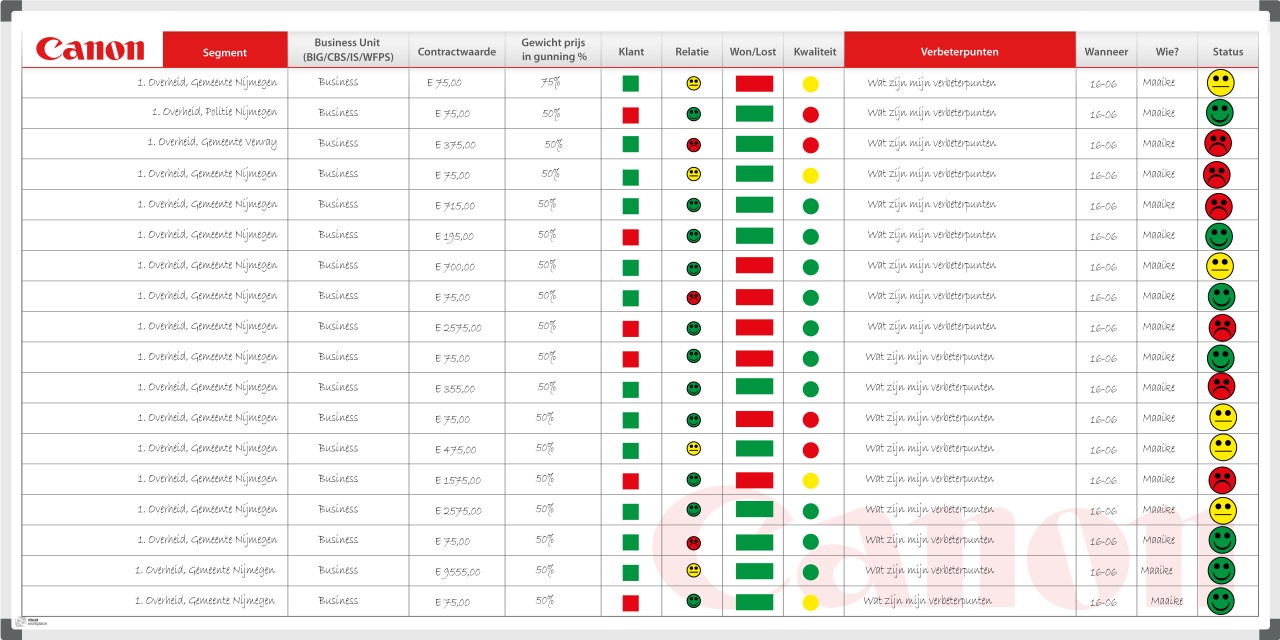
Task: Click the Kwaliteit column header
Action: click(815, 52)
